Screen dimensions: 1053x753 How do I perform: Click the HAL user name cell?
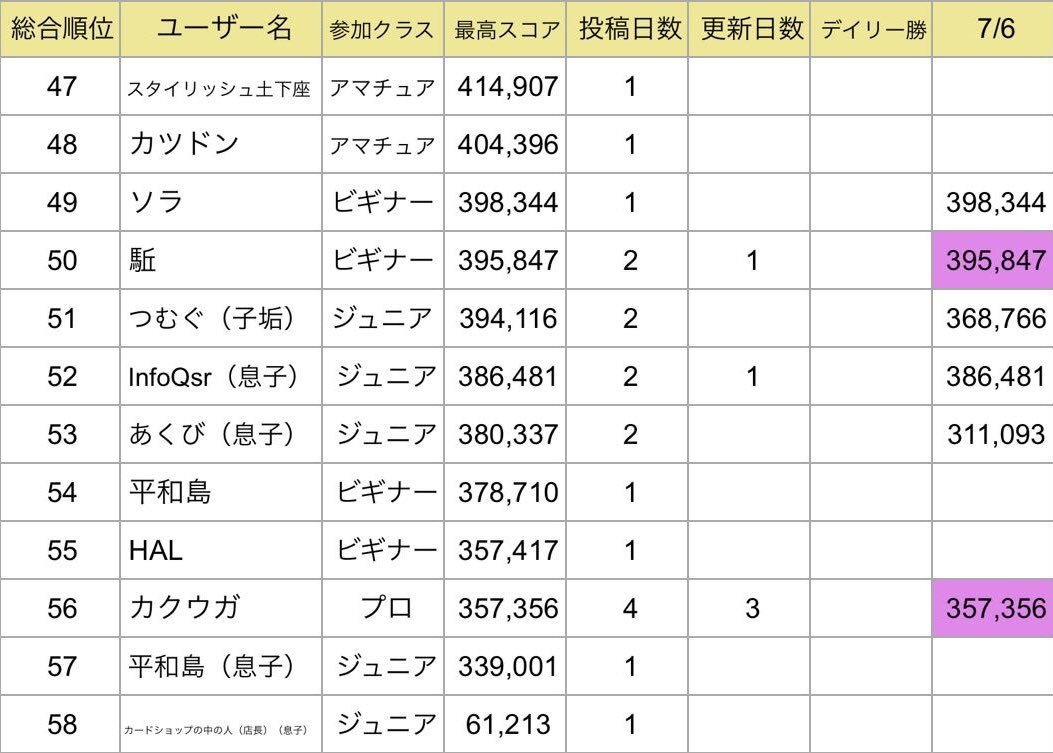[x=221, y=550]
